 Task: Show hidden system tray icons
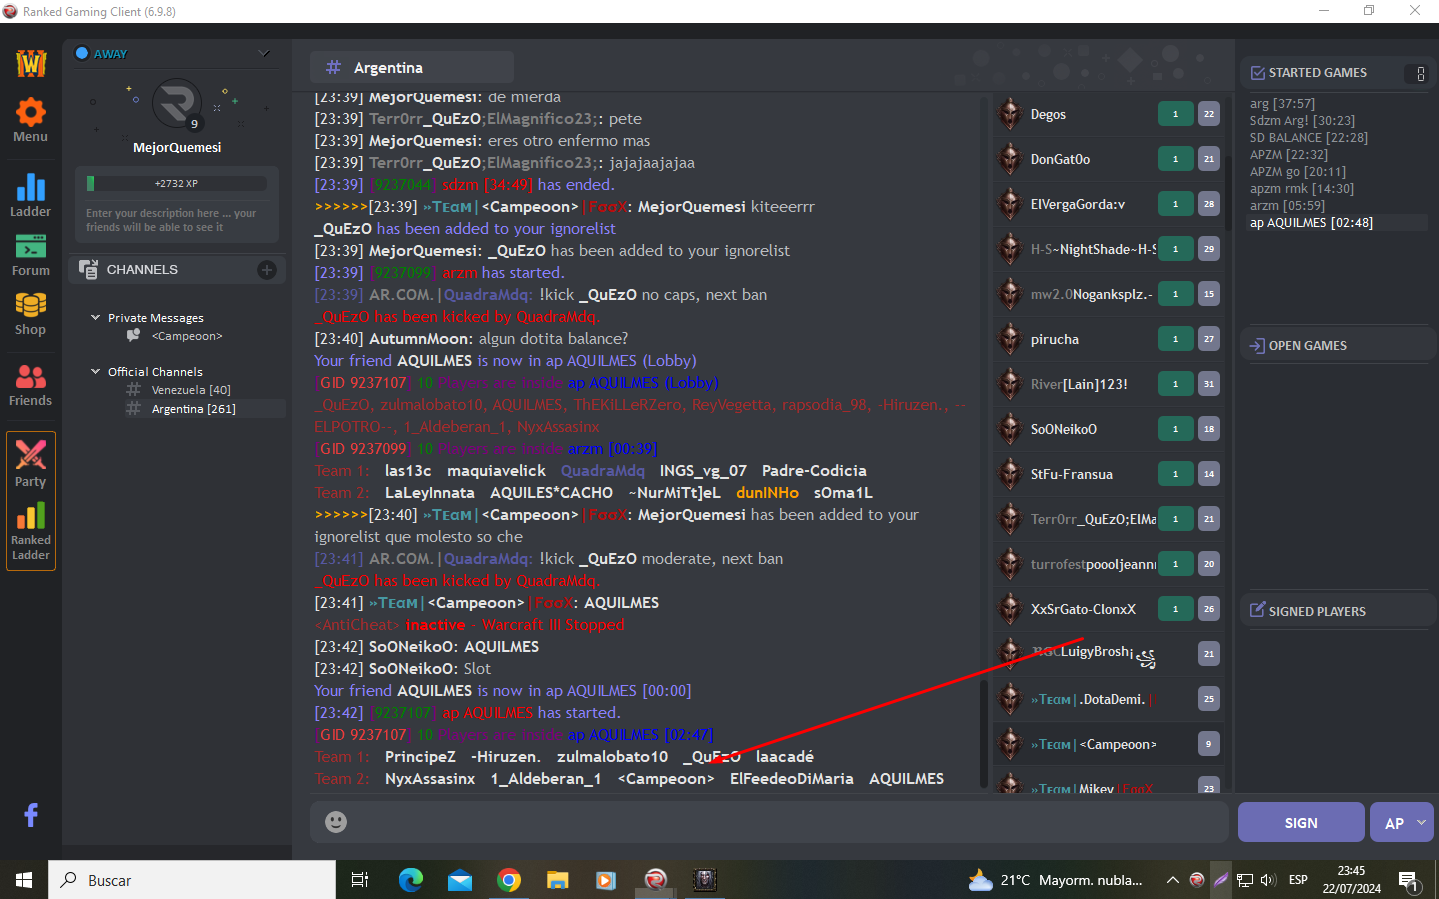pyautogui.click(x=1172, y=880)
